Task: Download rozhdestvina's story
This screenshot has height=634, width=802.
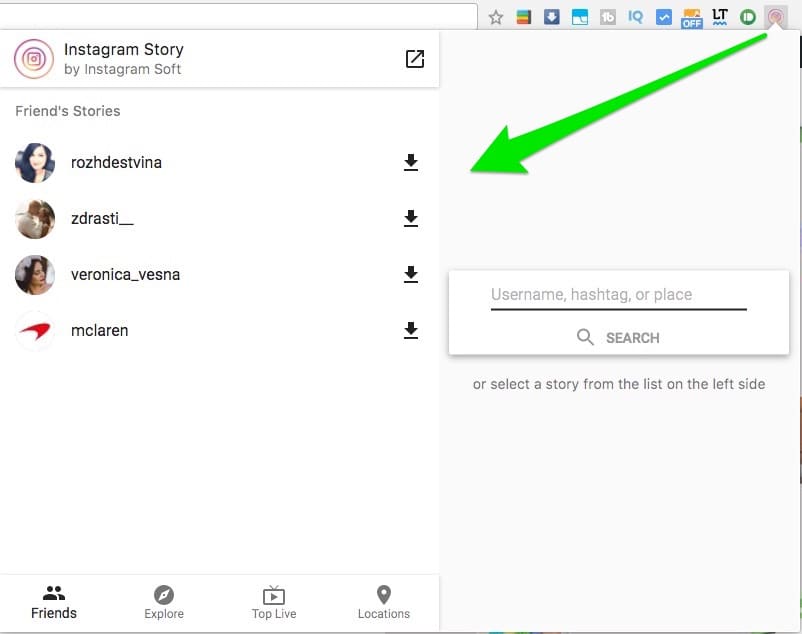Action: click(411, 162)
